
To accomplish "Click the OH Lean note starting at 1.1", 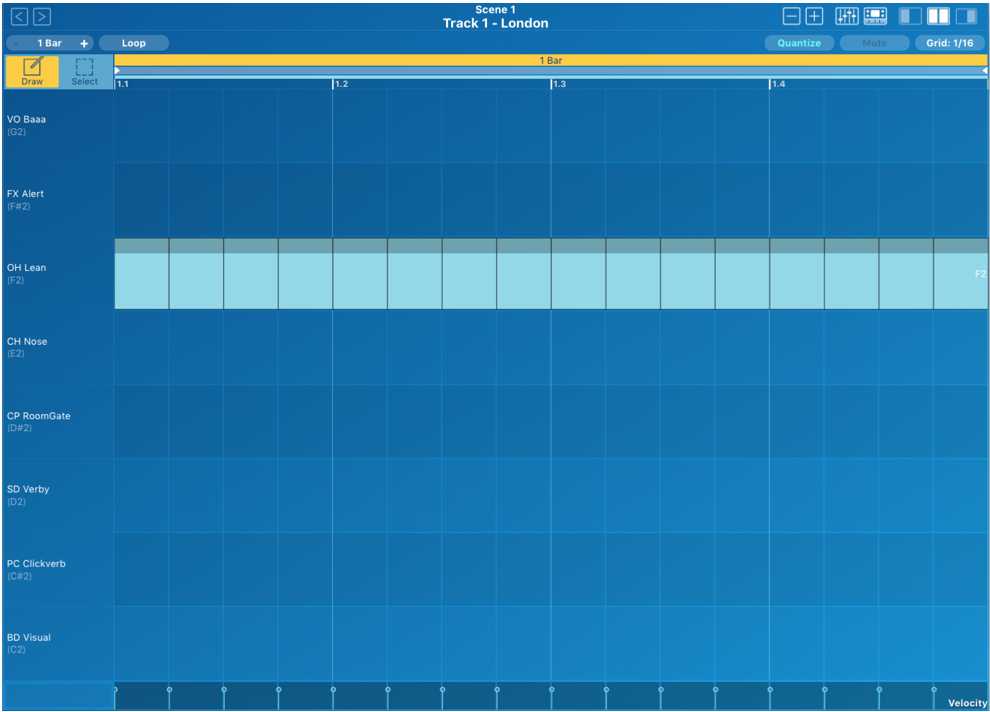I will click(x=141, y=273).
